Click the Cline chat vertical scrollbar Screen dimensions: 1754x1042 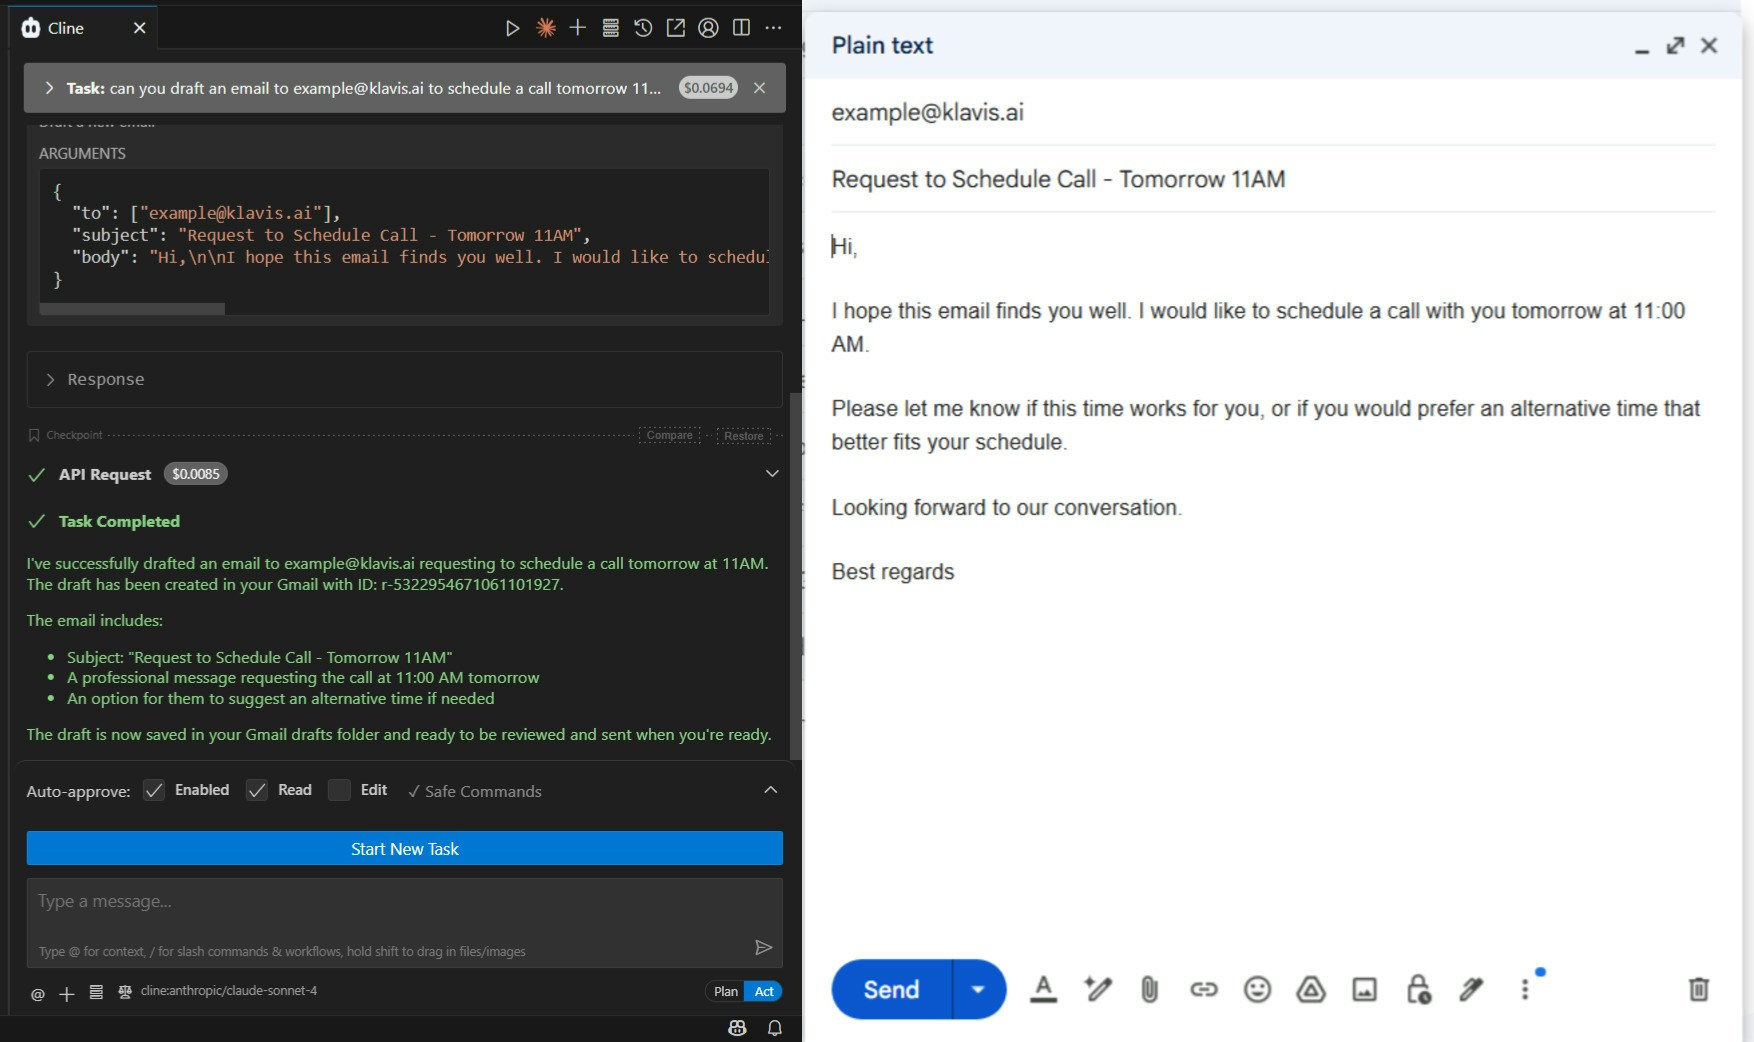pos(796,575)
